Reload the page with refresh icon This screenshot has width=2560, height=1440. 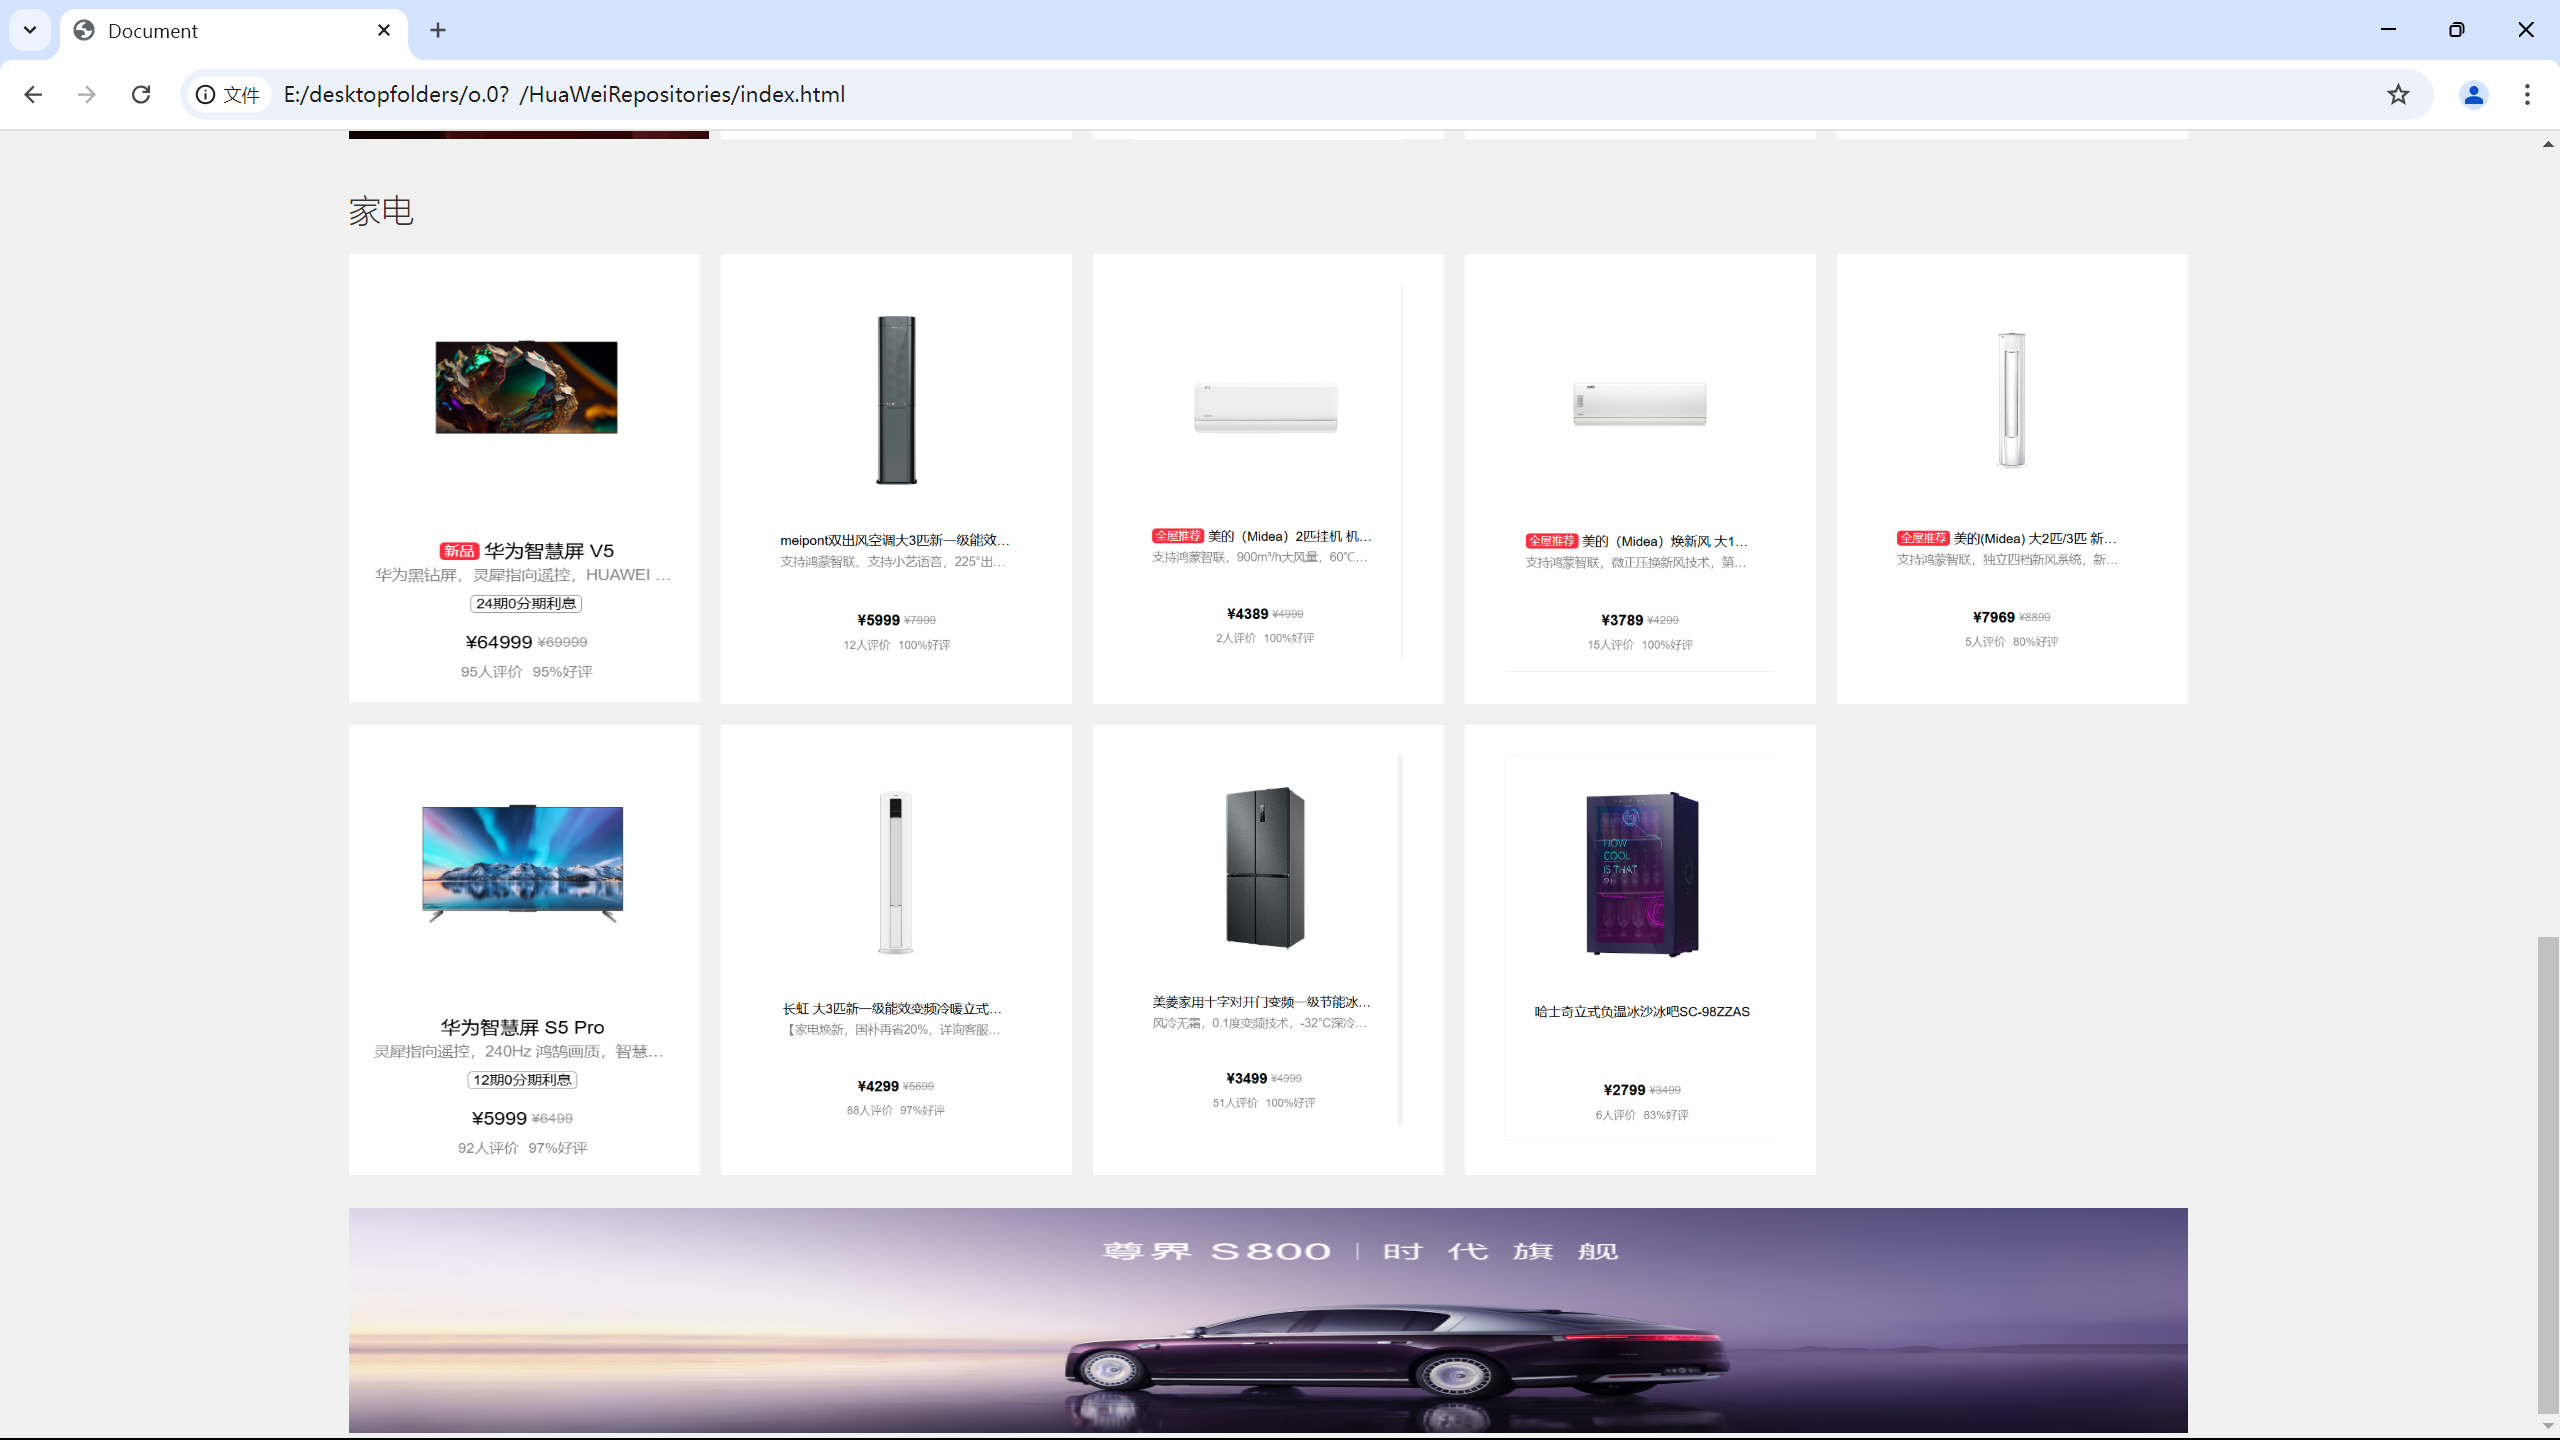[x=141, y=94]
